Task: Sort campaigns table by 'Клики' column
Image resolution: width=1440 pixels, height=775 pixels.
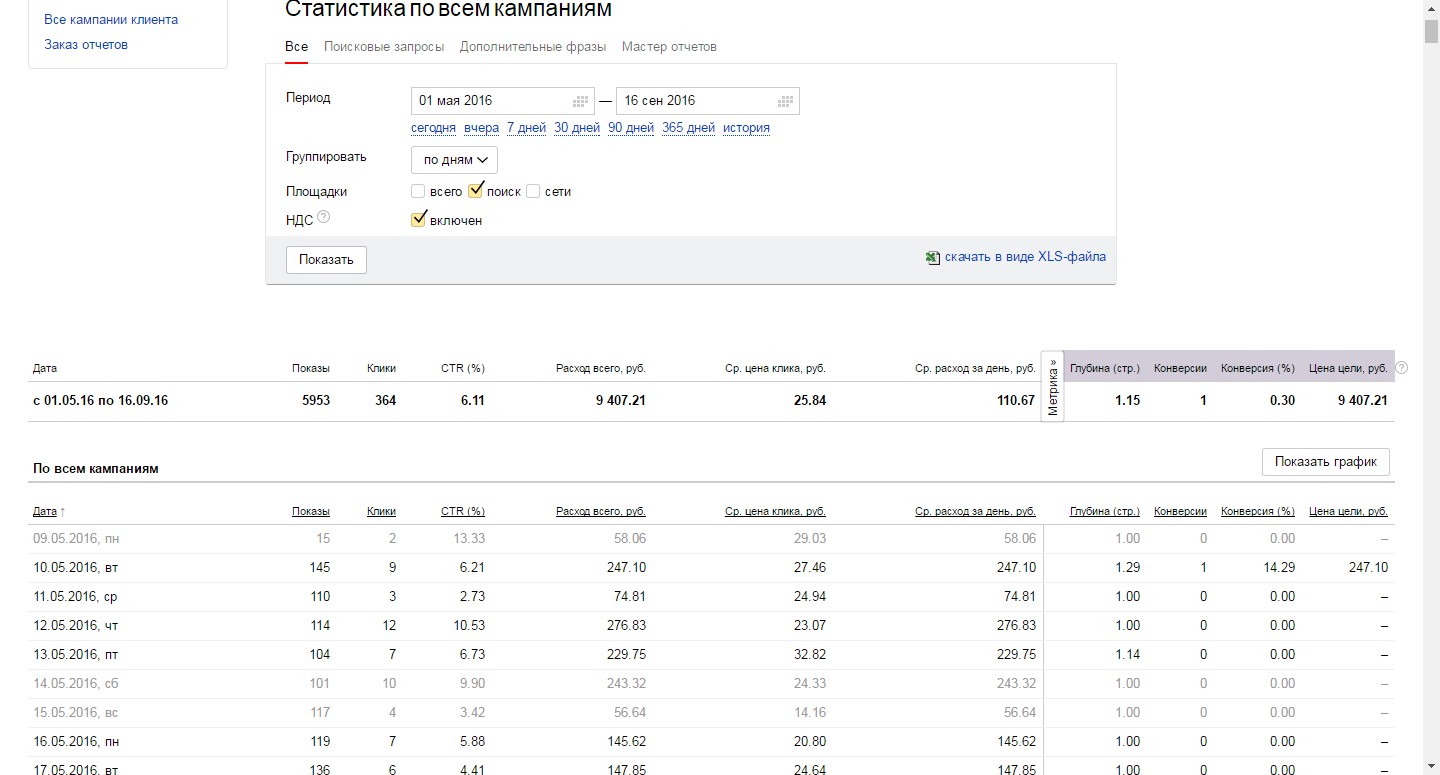Action: pyautogui.click(x=381, y=511)
